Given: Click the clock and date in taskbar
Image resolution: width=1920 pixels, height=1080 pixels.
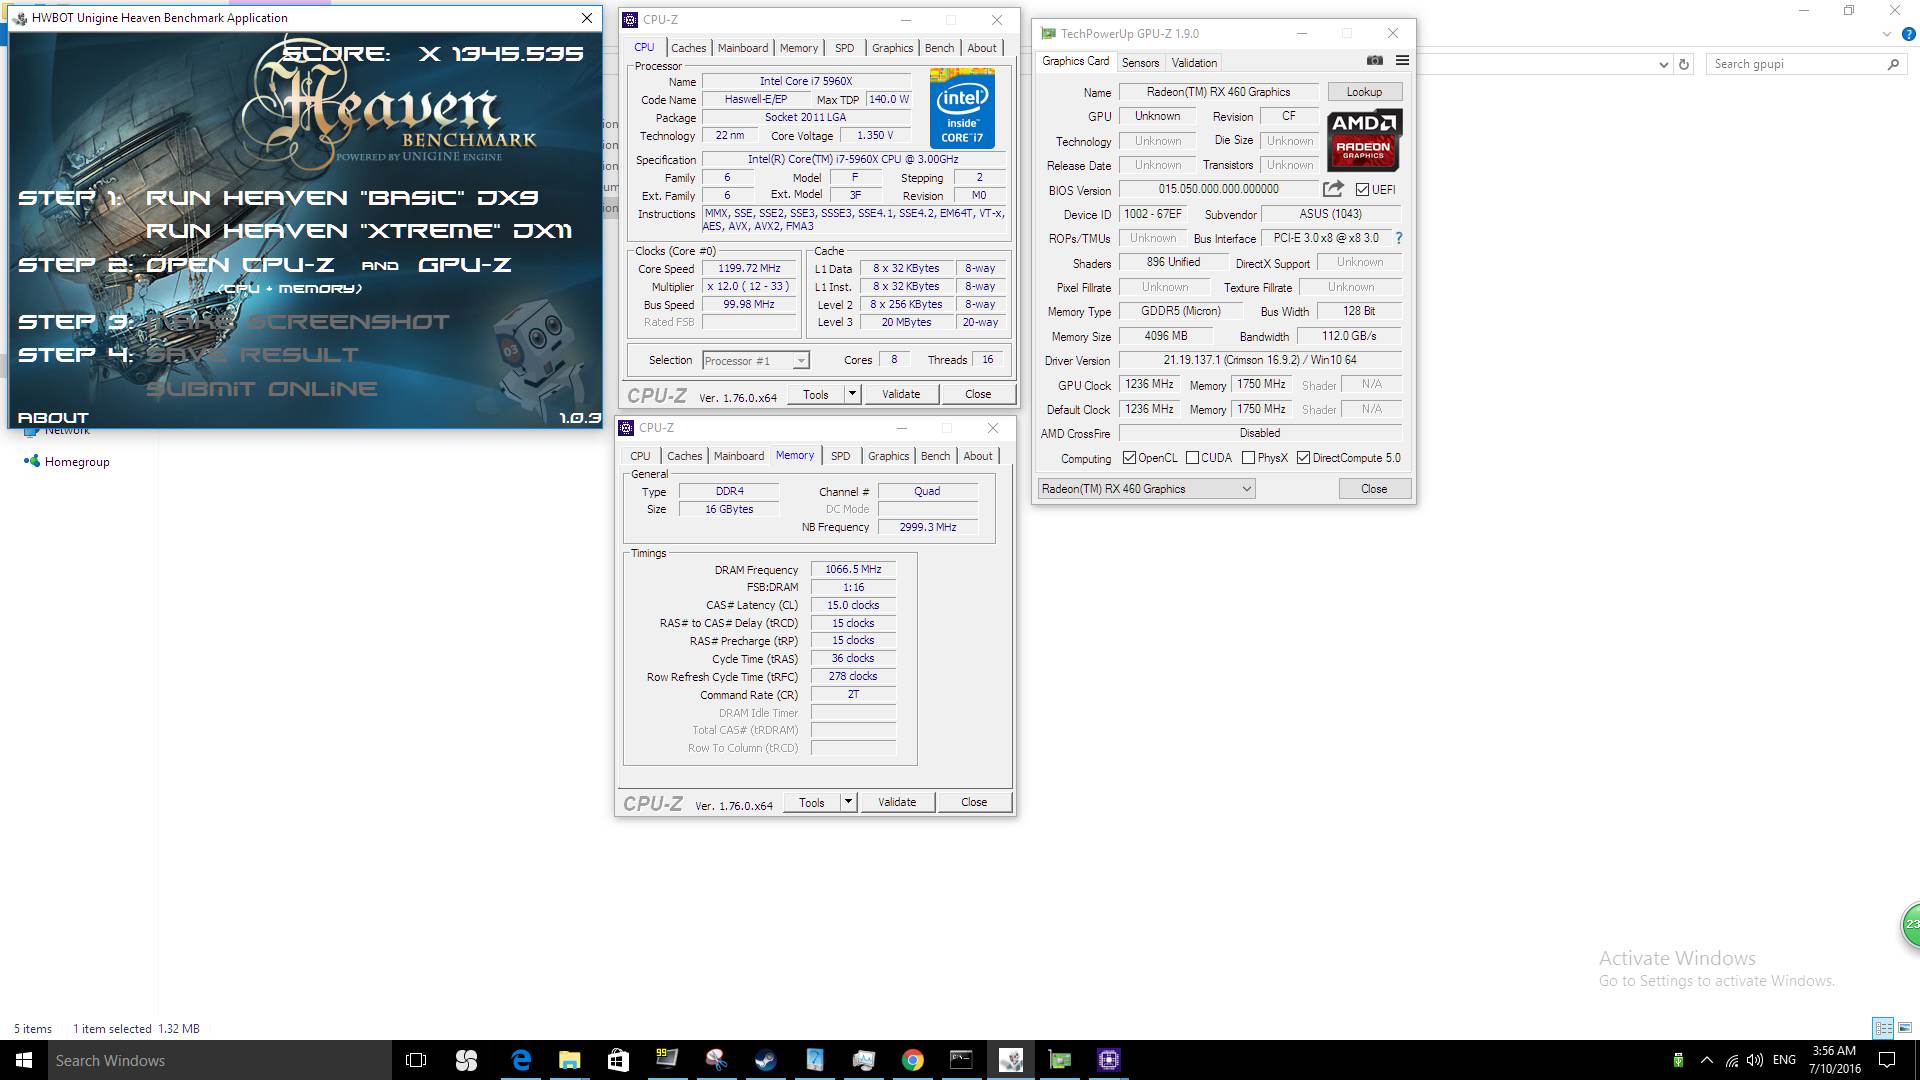Looking at the screenshot, I should point(1834,1060).
